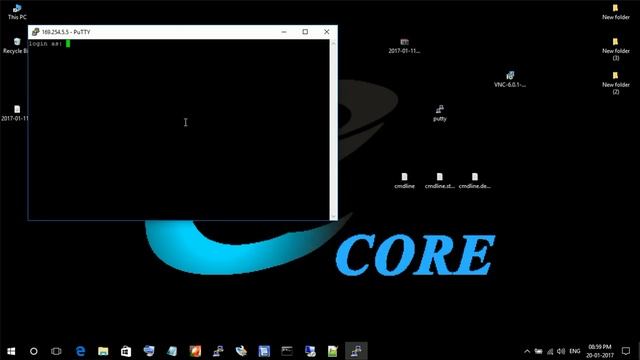The width and height of the screenshot is (640, 360).
Task: Launch Microsoft Edge from the taskbar
Action: [81, 351]
